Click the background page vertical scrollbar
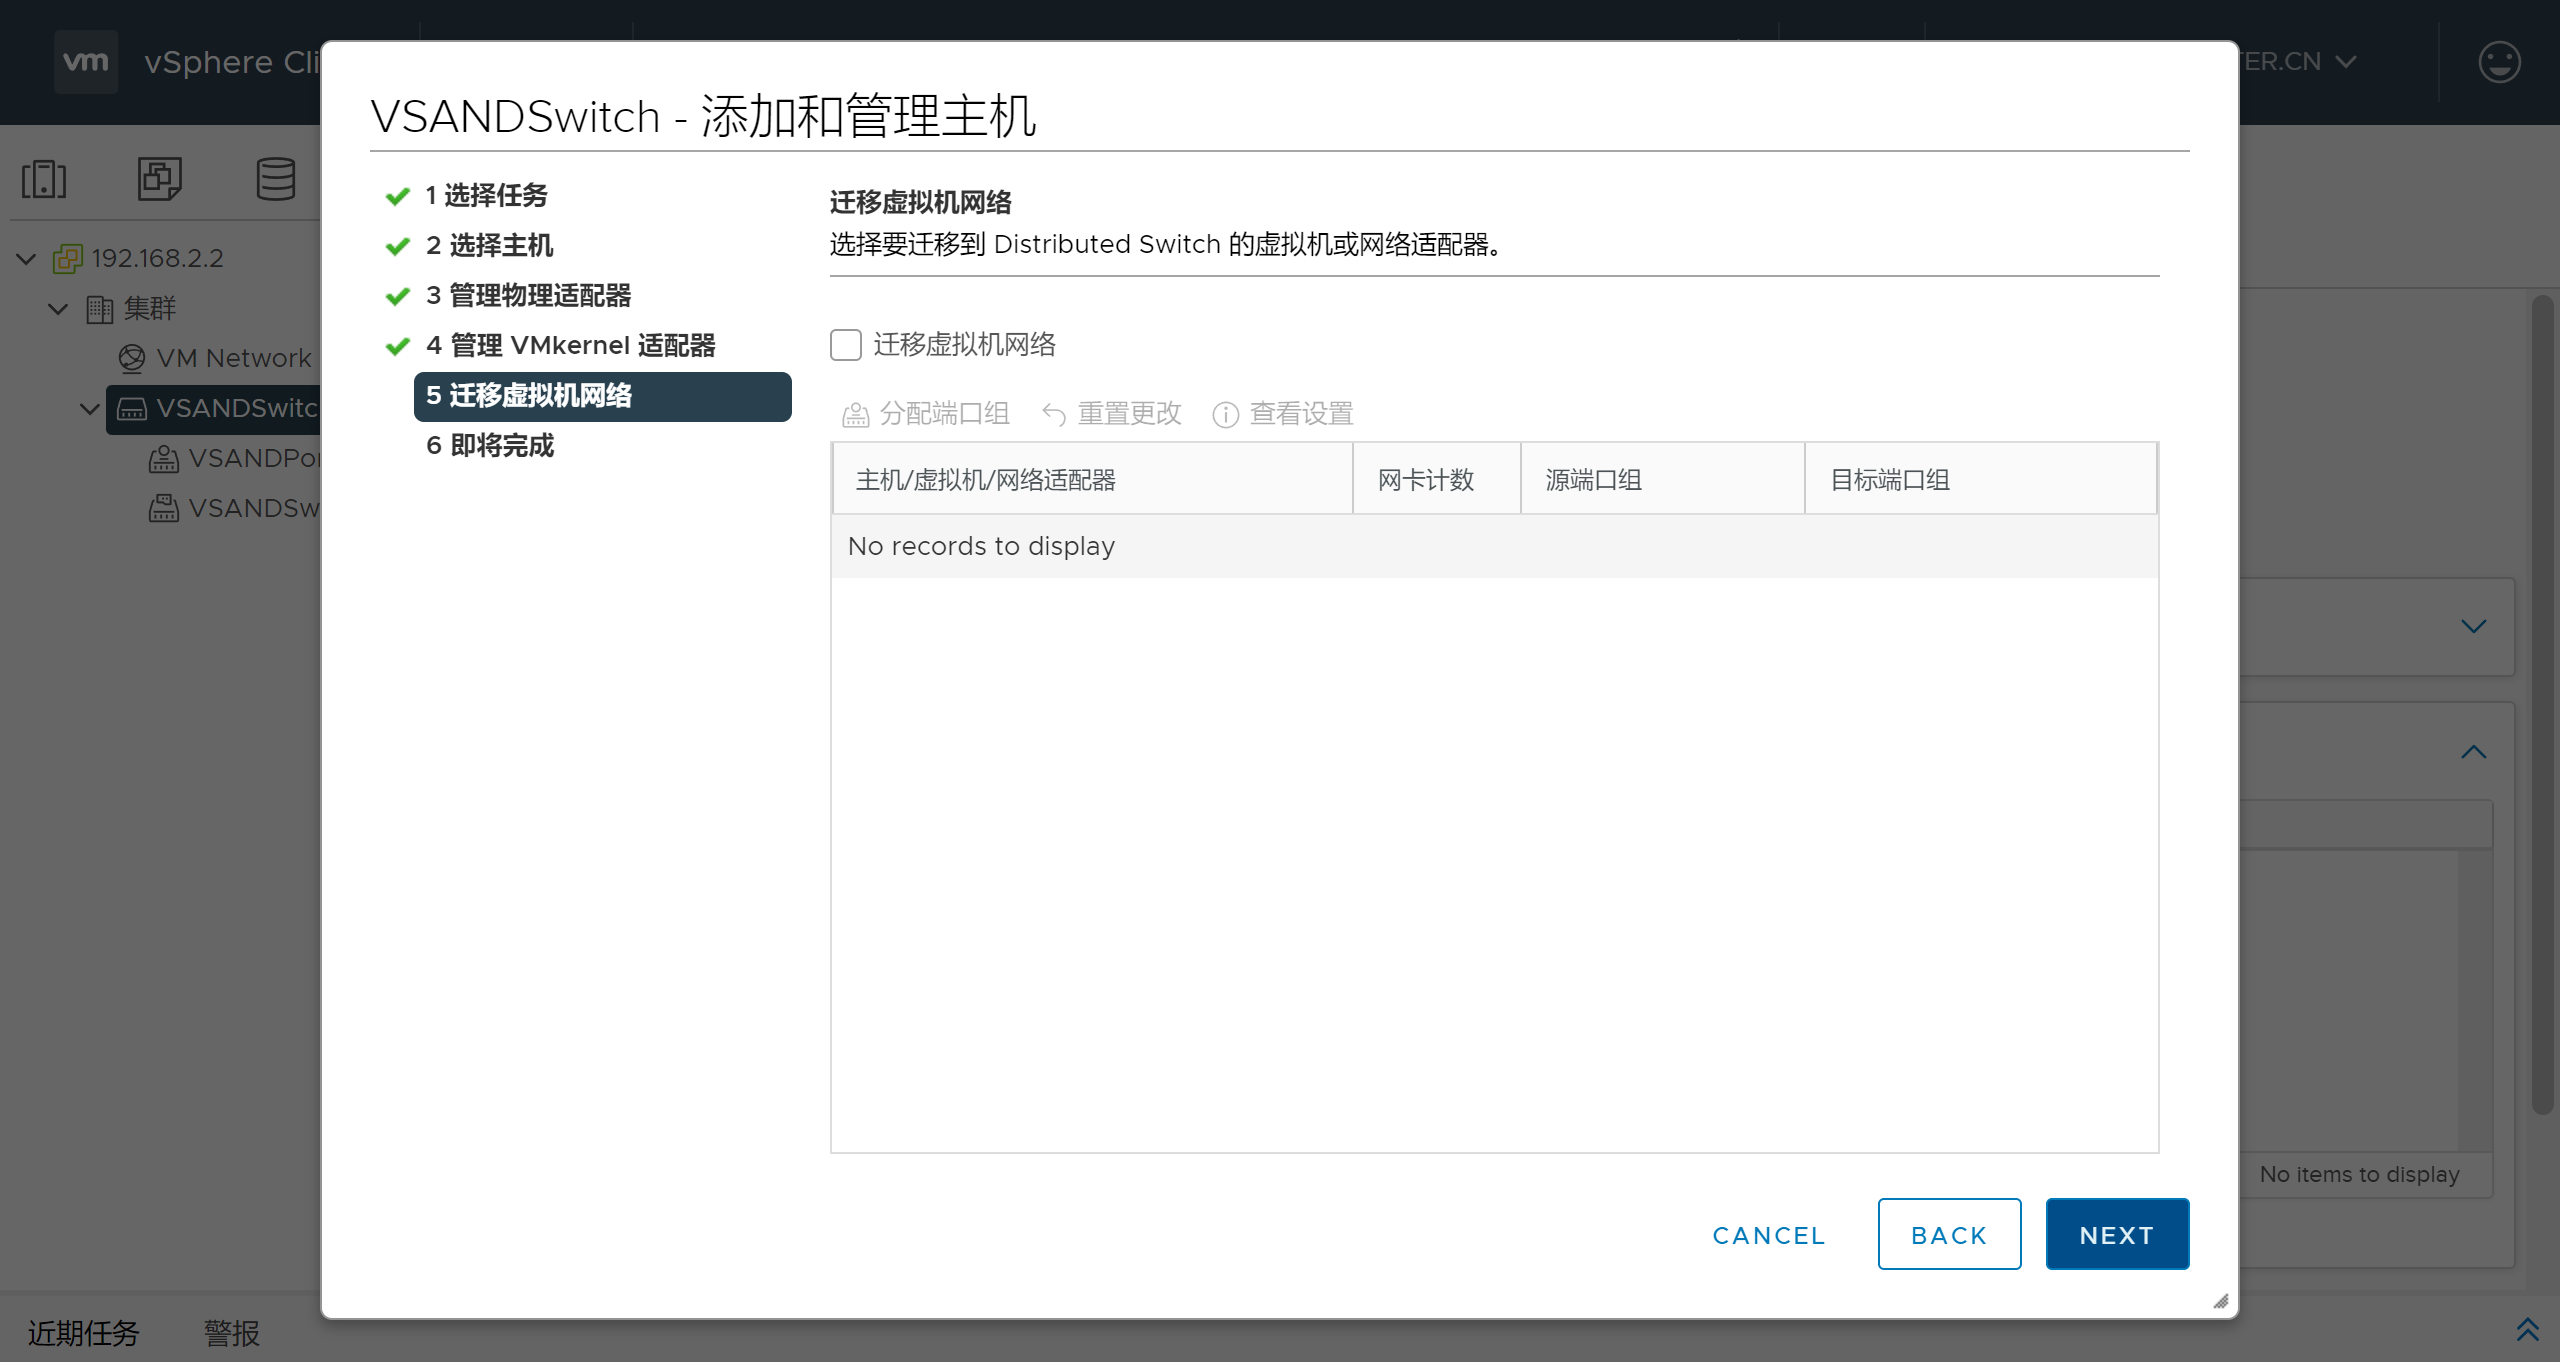 click(2541, 704)
